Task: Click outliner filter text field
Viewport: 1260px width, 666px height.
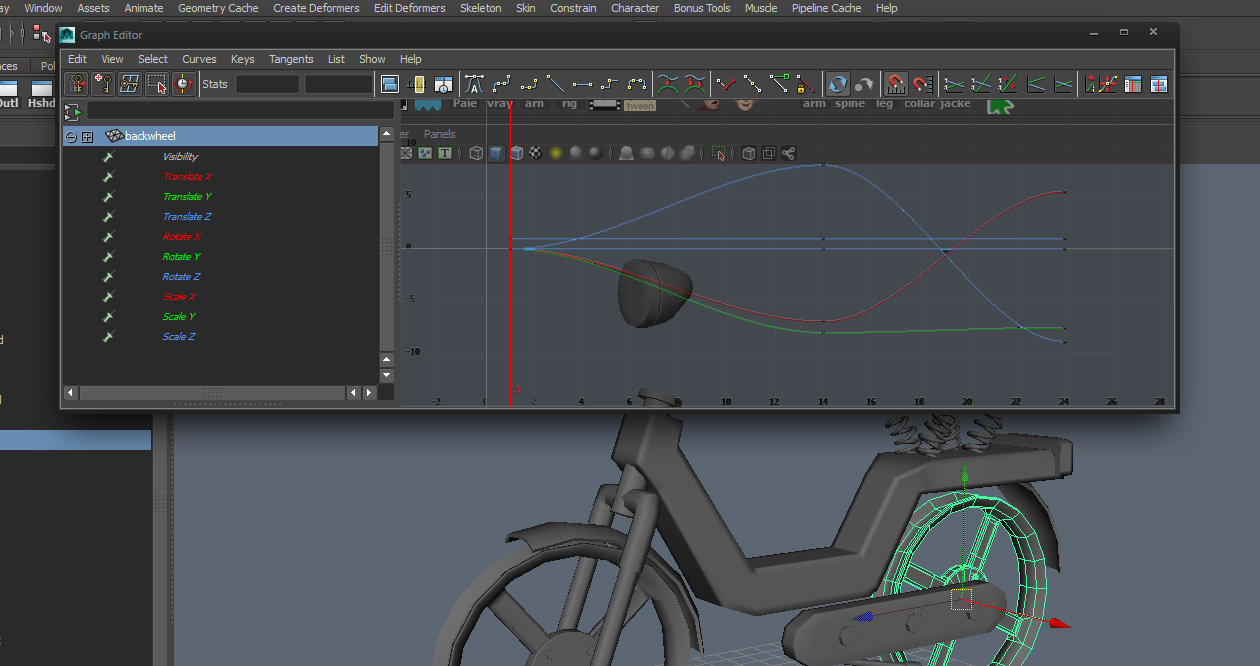Action: pos(240,111)
